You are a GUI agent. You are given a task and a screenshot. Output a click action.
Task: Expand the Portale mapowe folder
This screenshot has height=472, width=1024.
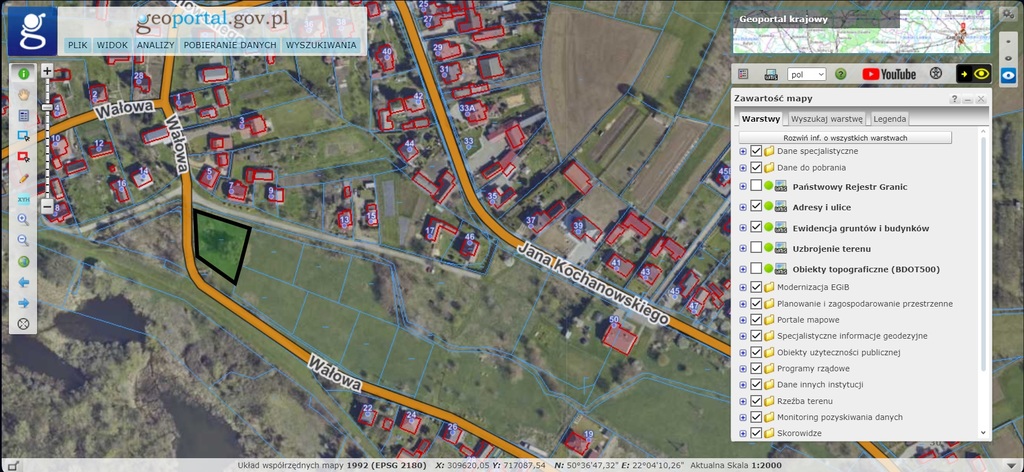[x=743, y=319]
